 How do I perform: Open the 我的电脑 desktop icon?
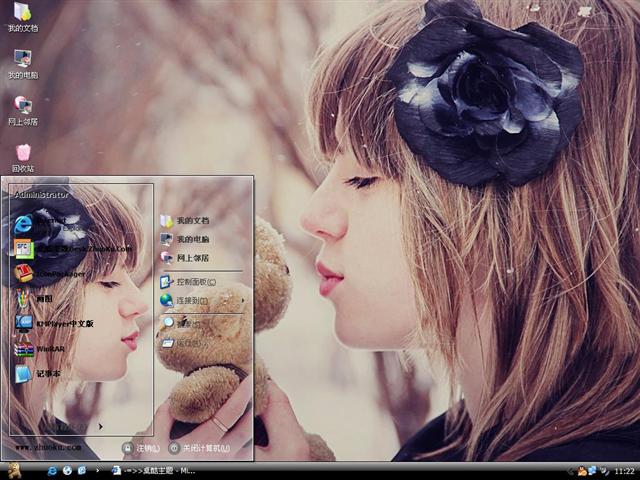click(23, 64)
